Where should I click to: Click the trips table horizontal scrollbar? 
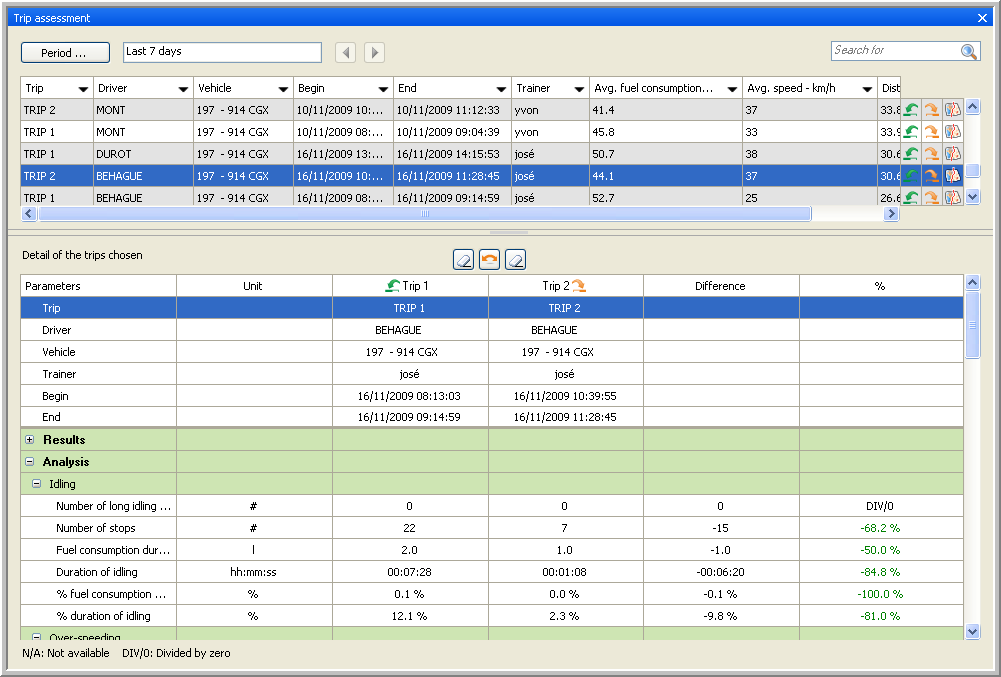(x=424, y=214)
